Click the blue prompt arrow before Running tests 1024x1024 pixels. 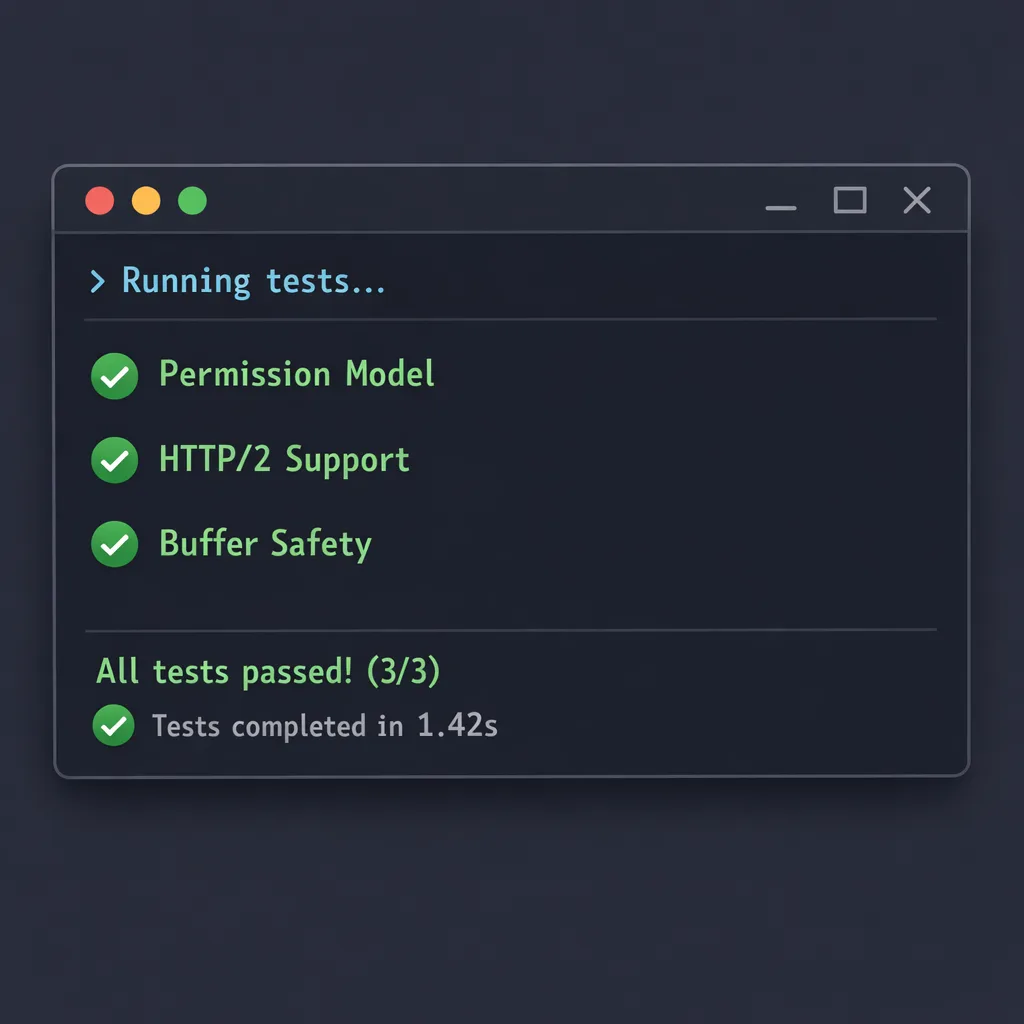(97, 281)
